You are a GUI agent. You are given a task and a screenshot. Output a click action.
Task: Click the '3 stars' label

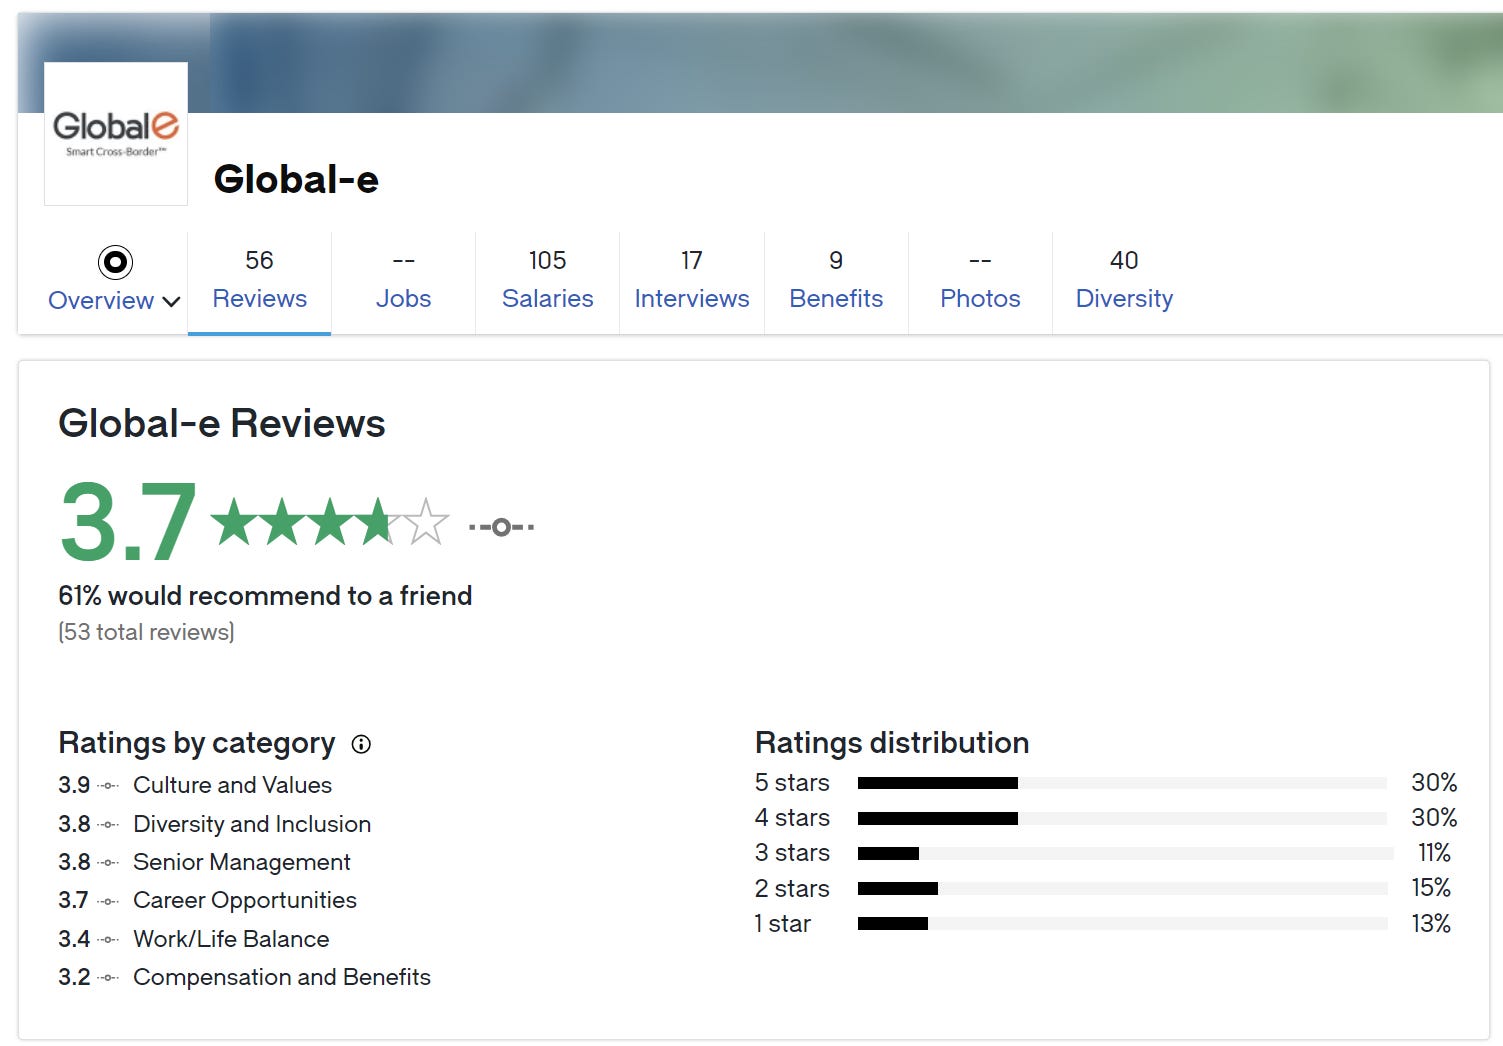(x=792, y=853)
